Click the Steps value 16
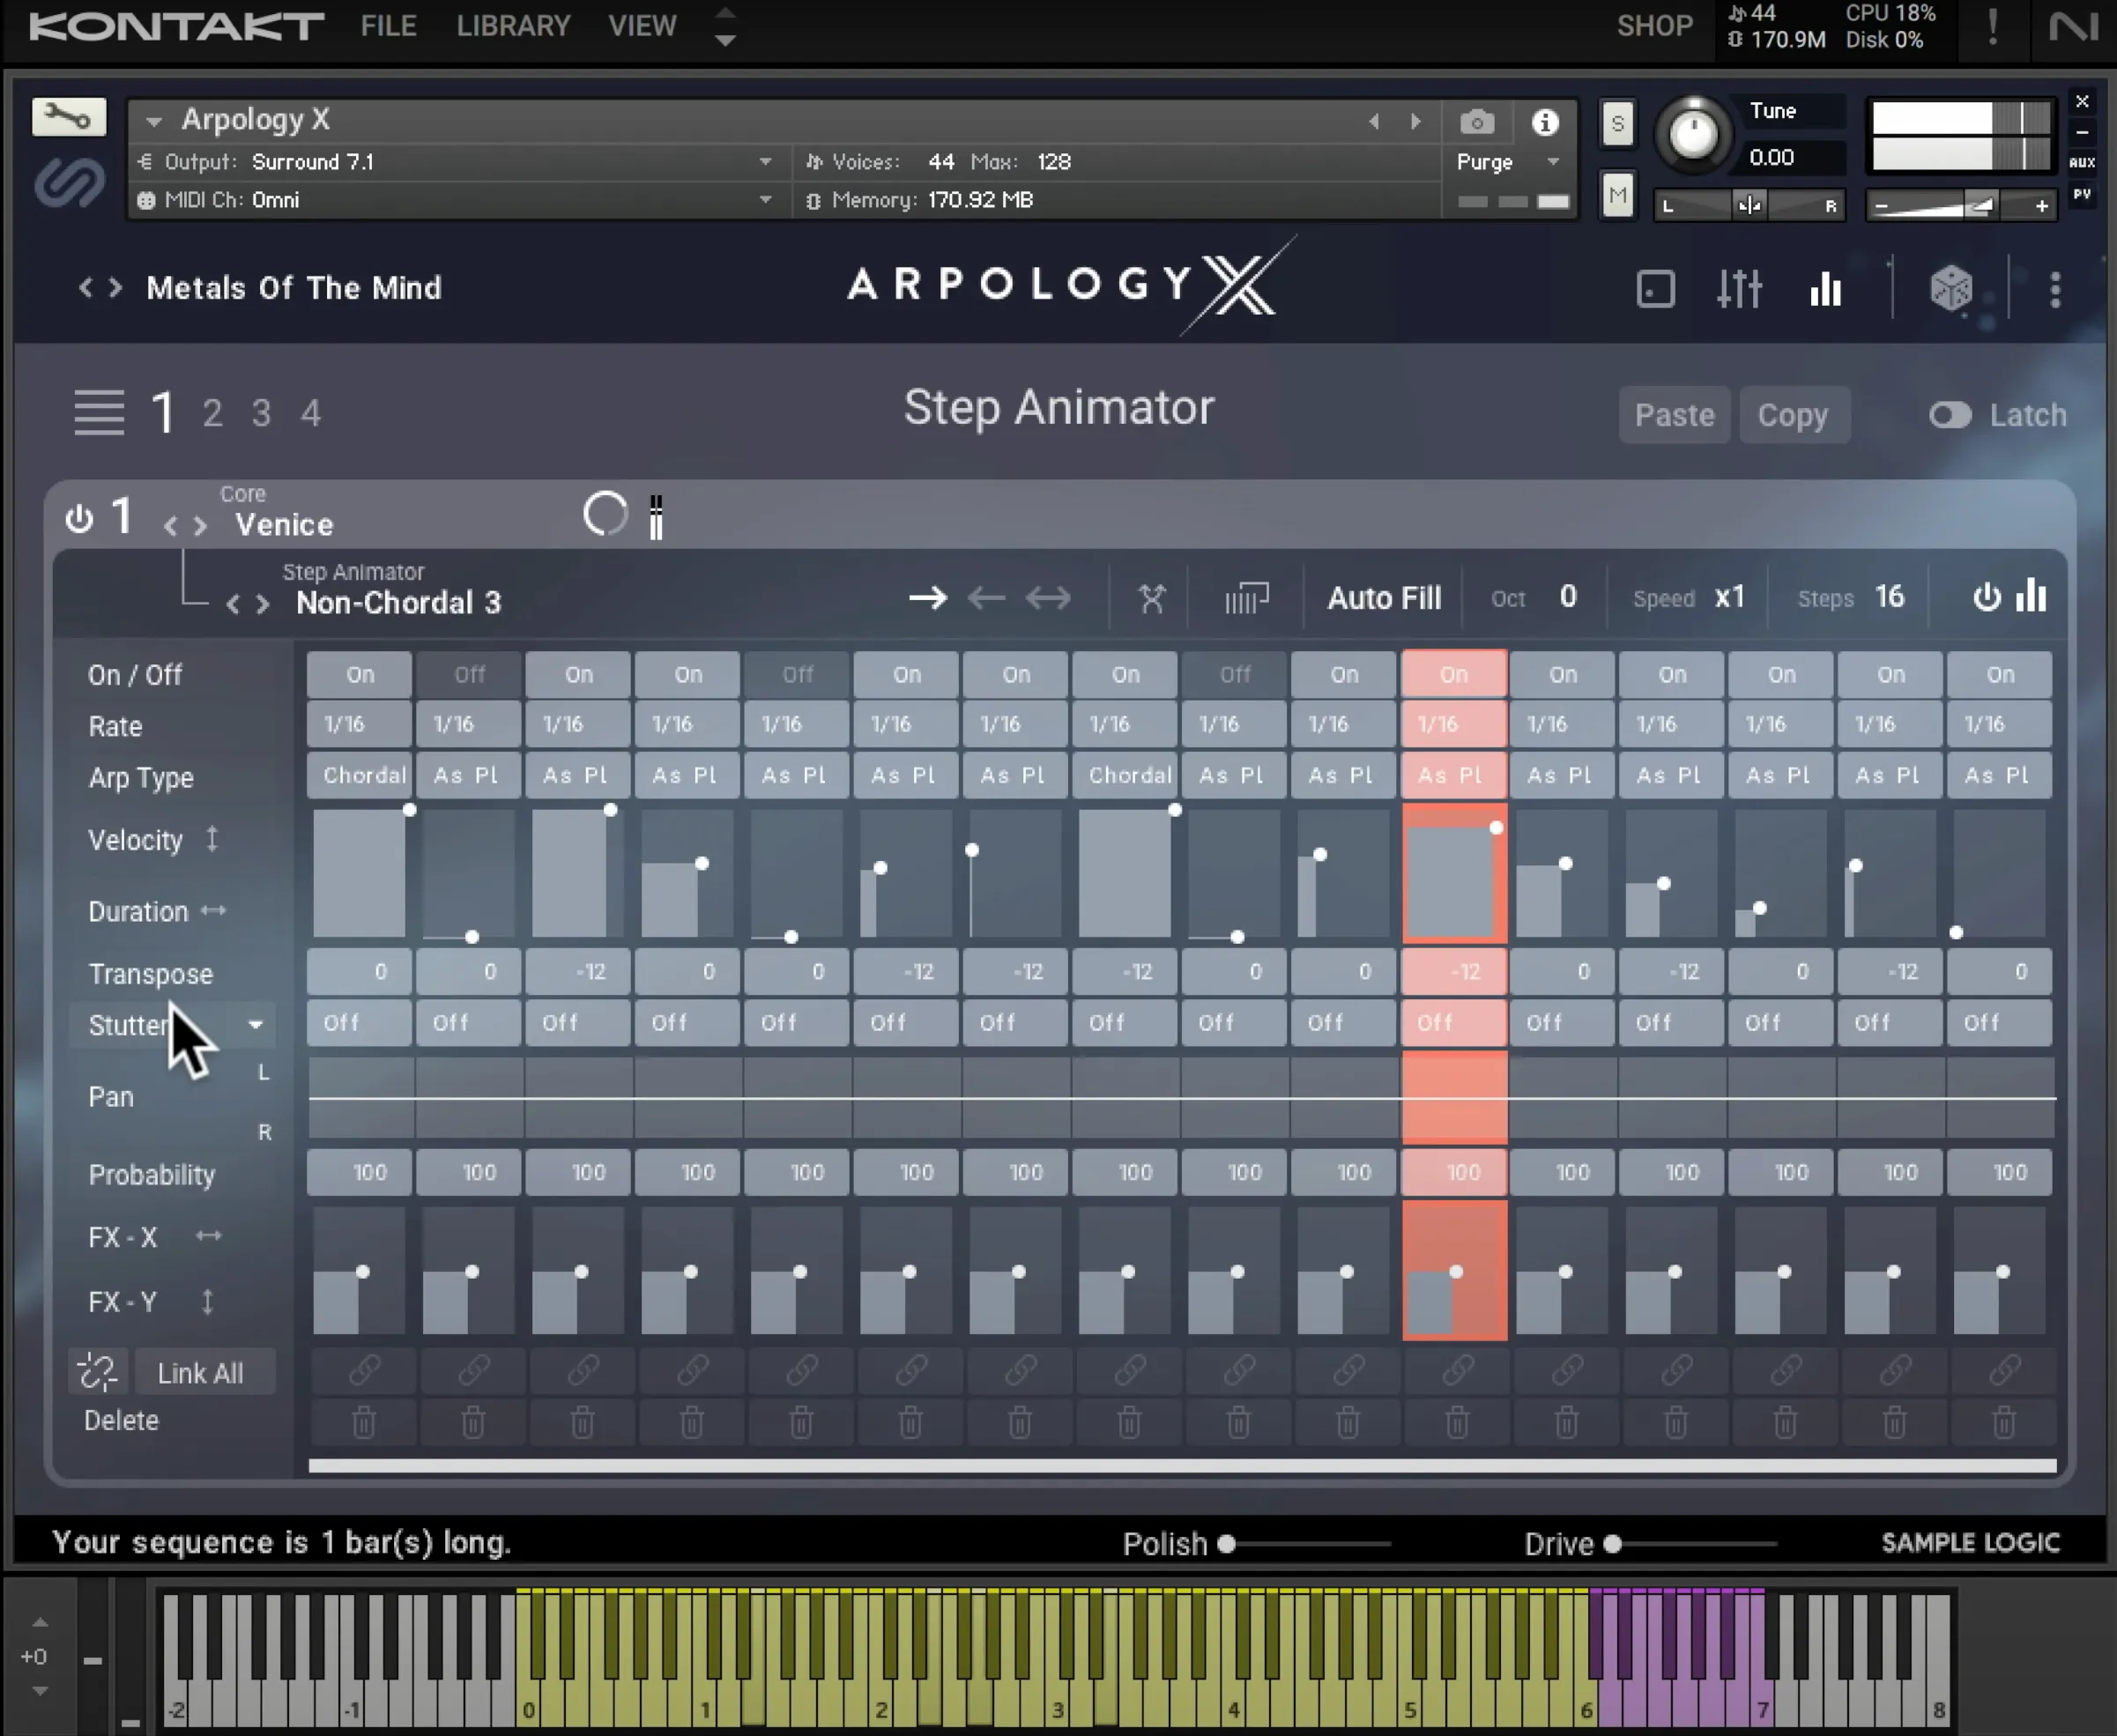The height and width of the screenshot is (1736, 2117). click(1889, 597)
